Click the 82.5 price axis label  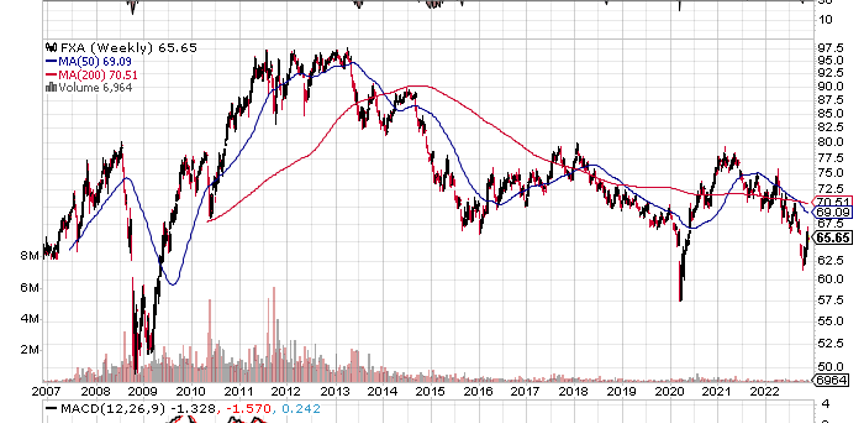(830, 127)
